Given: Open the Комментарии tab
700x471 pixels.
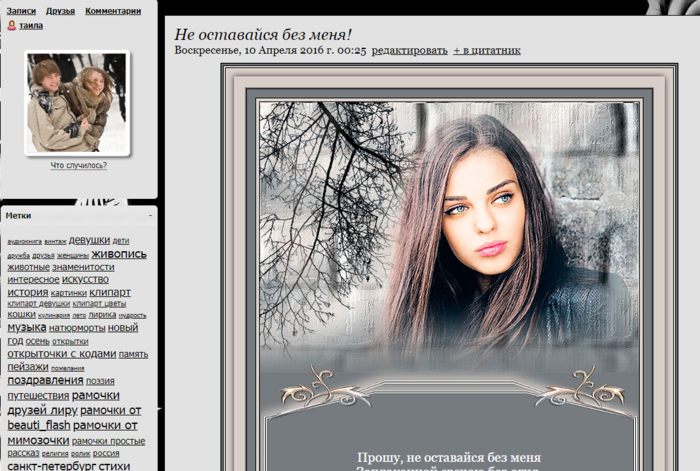Looking at the screenshot, I should tap(113, 11).
